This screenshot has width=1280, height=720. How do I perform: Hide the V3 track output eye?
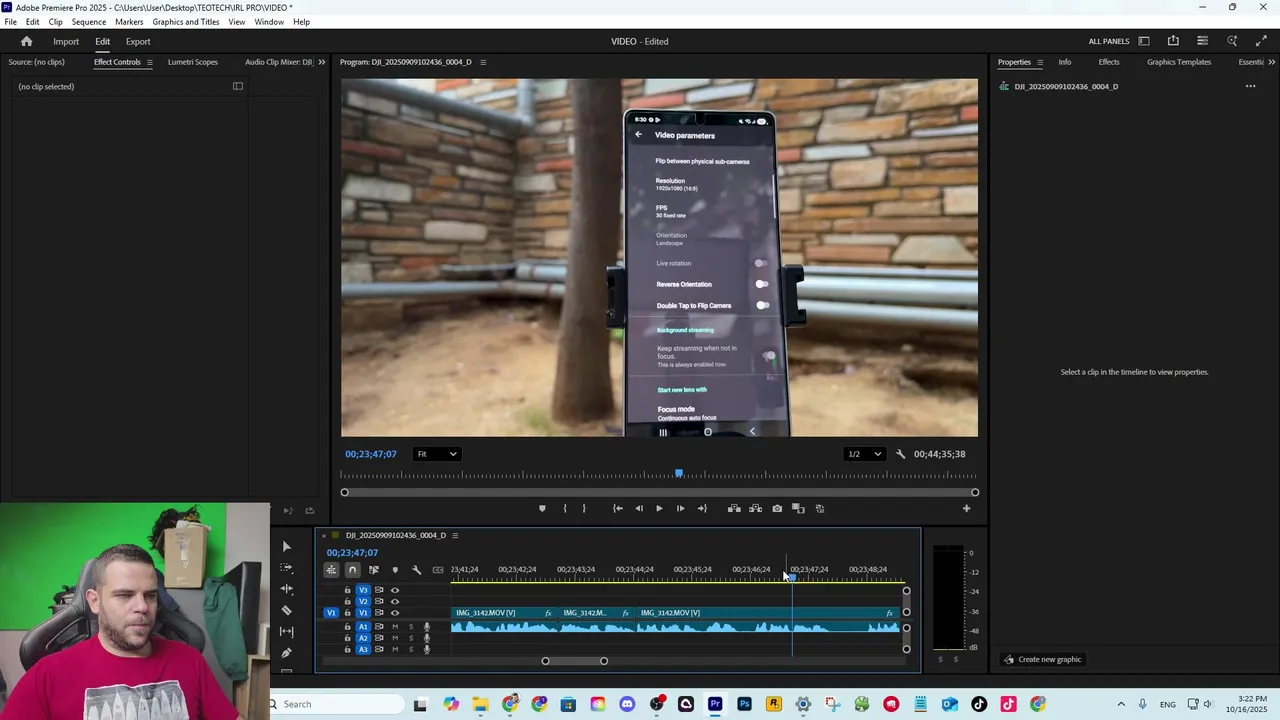coord(395,590)
